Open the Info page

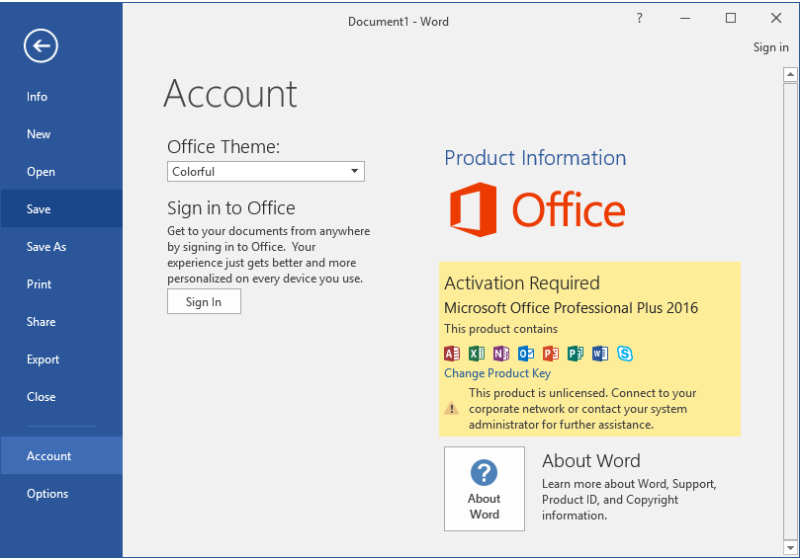pyautogui.click(x=61, y=97)
